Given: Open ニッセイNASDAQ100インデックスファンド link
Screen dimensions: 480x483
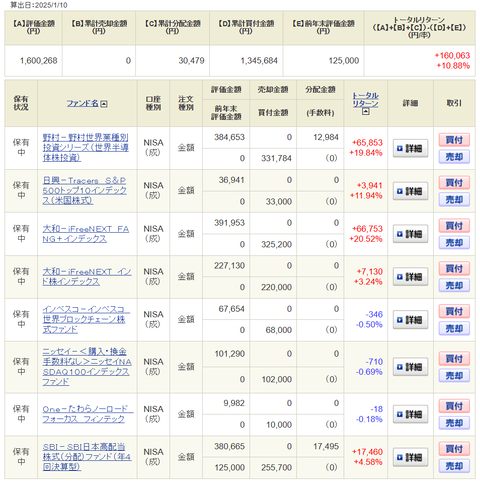Looking at the screenshot, I should point(87,367).
